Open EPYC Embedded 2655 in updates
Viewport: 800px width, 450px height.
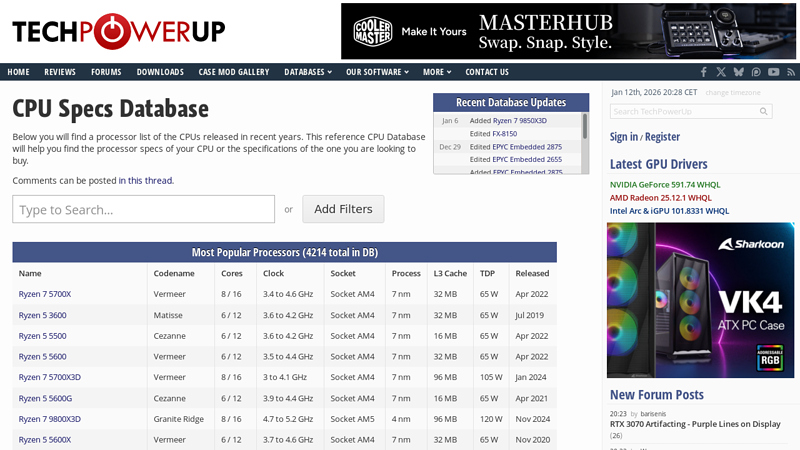(527, 160)
